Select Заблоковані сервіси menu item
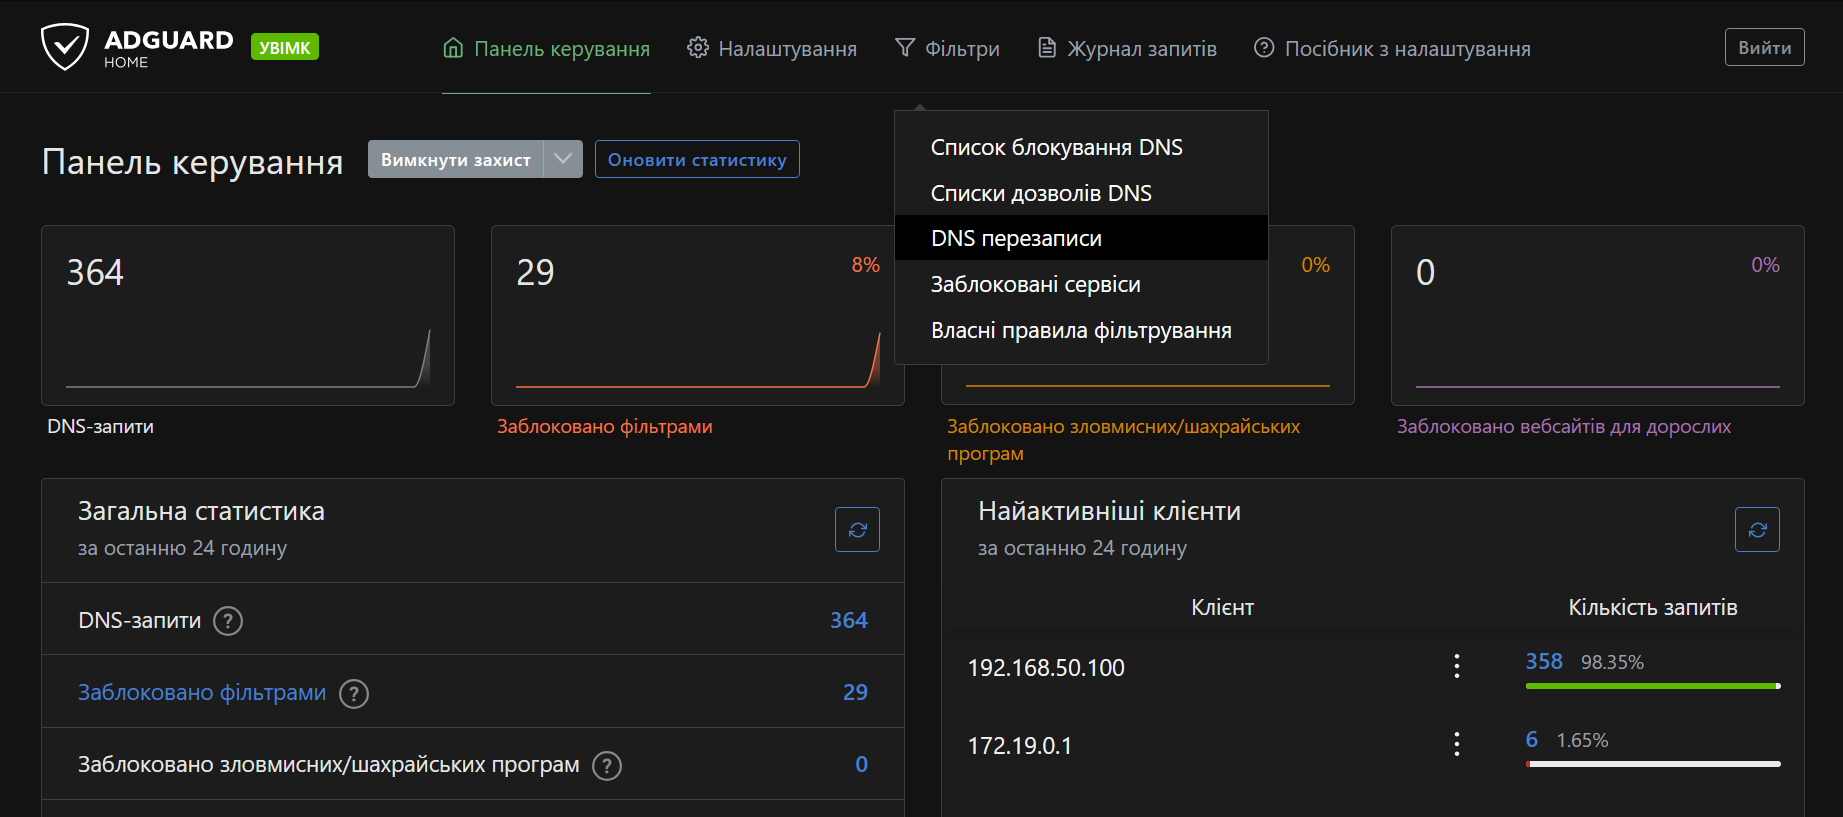The image size is (1843, 817). pos(1081,284)
